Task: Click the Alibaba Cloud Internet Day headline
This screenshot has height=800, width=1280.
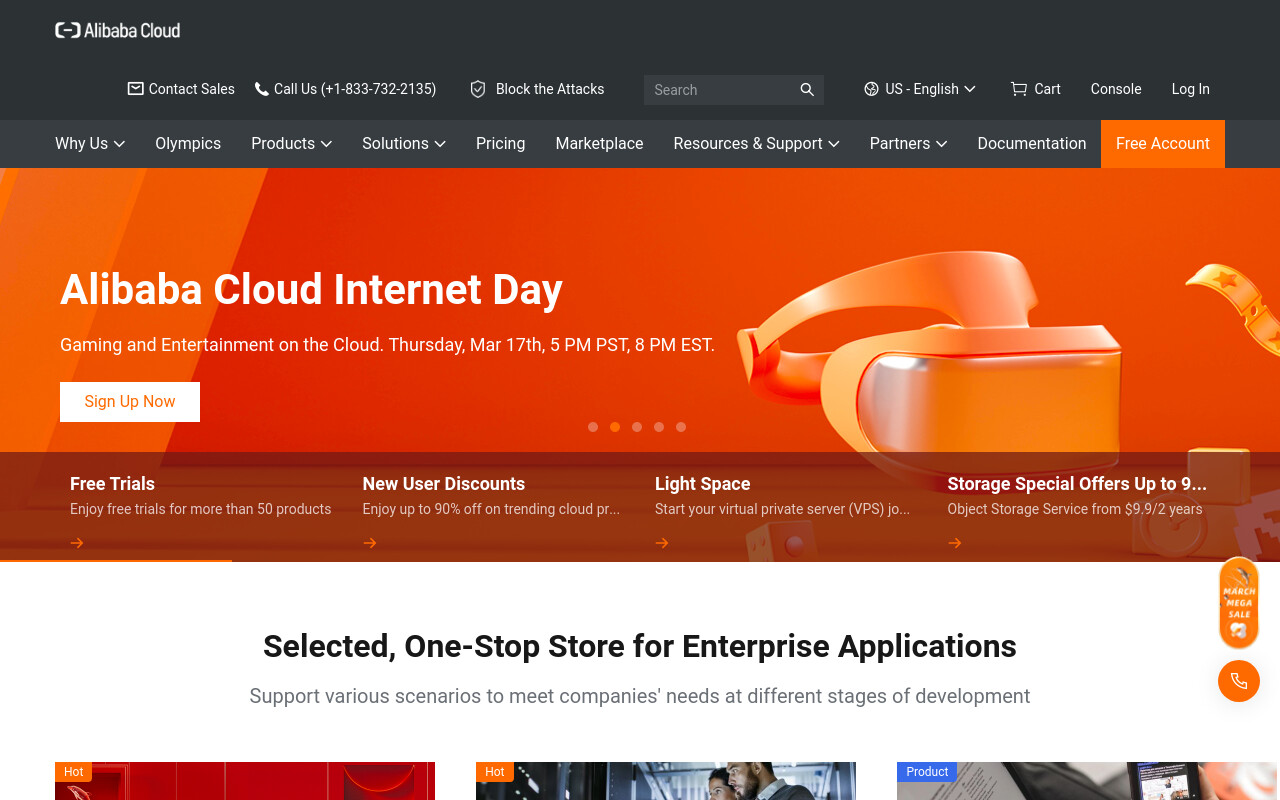Action: pos(311,290)
